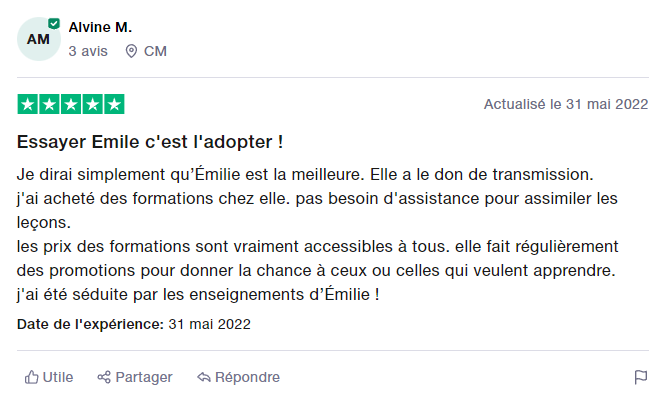
Task: Click "Actualisé le 31 mai 2022" date
Action: (566, 104)
